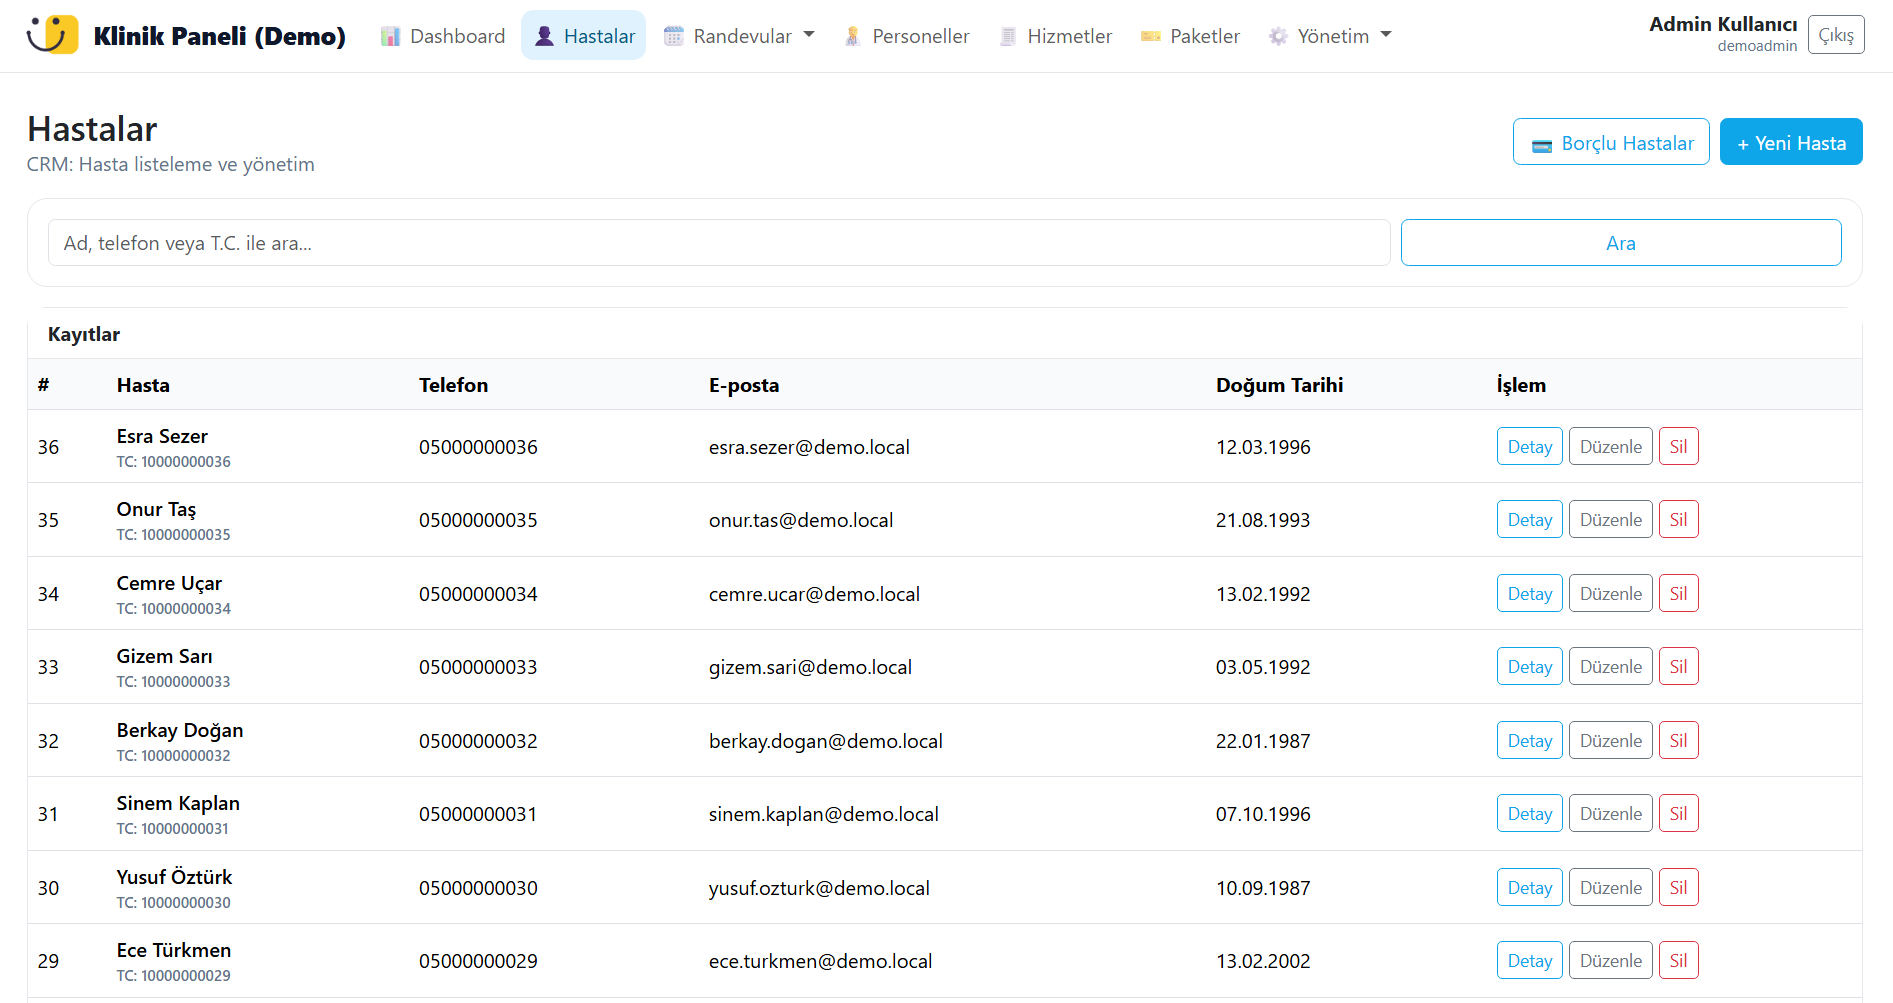Click the Hastalar person icon

(x=544, y=37)
